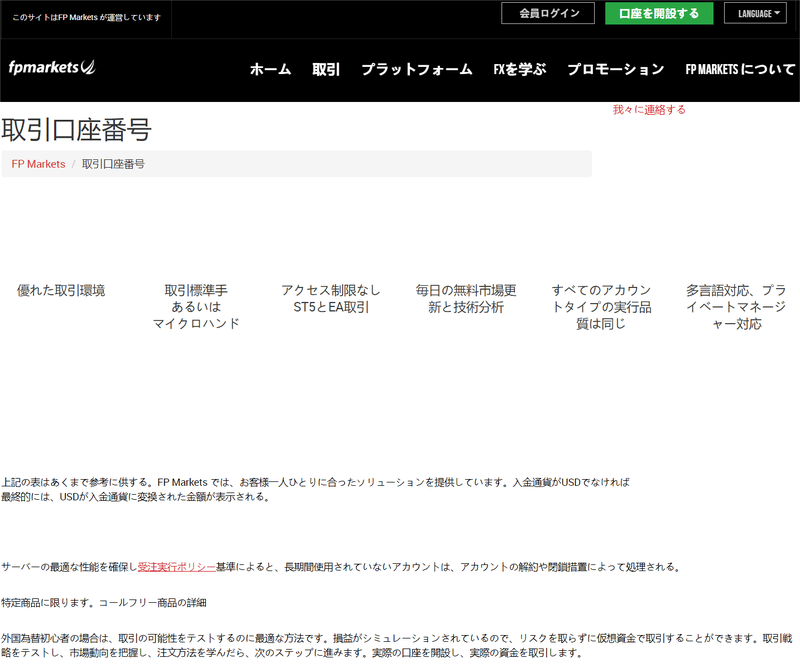The image size is (800, 668).
Task: Open the プロモーション navigation menu
Action: coord(616,69)
